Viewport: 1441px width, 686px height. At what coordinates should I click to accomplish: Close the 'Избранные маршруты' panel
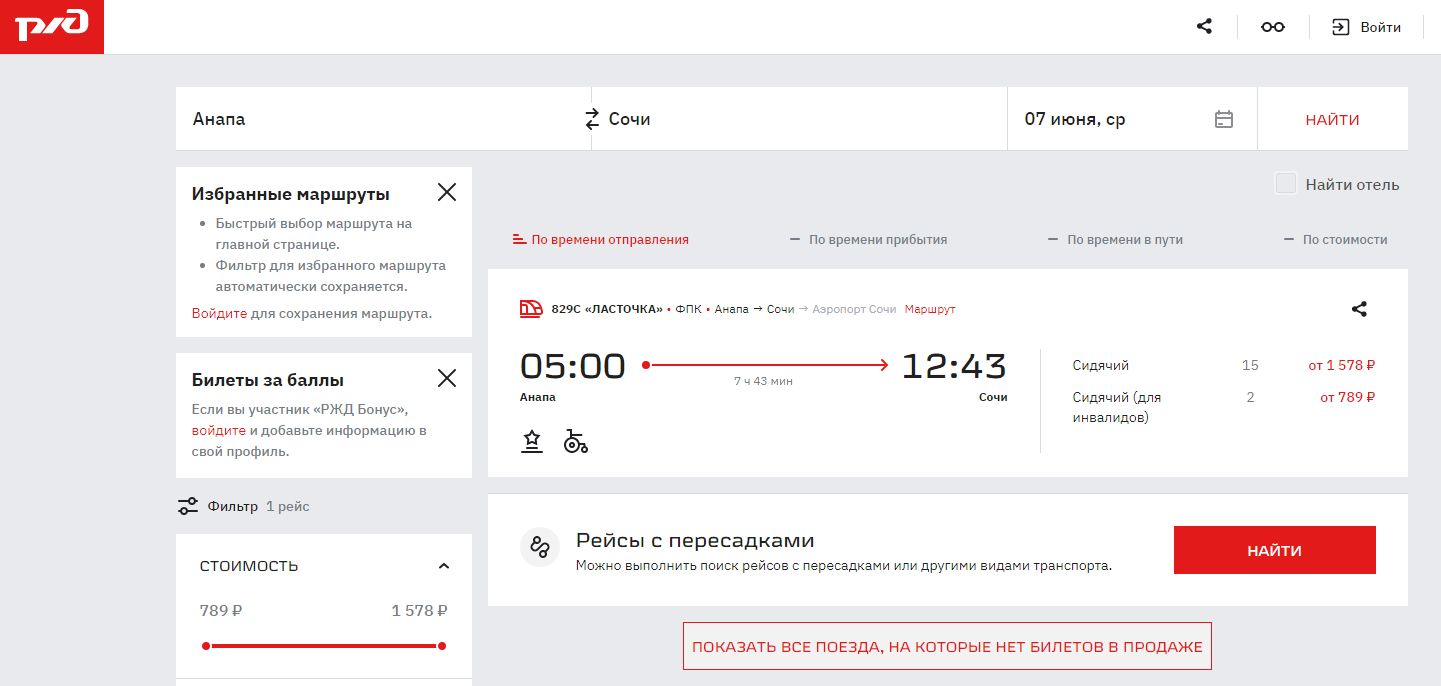tap(446, 193)
